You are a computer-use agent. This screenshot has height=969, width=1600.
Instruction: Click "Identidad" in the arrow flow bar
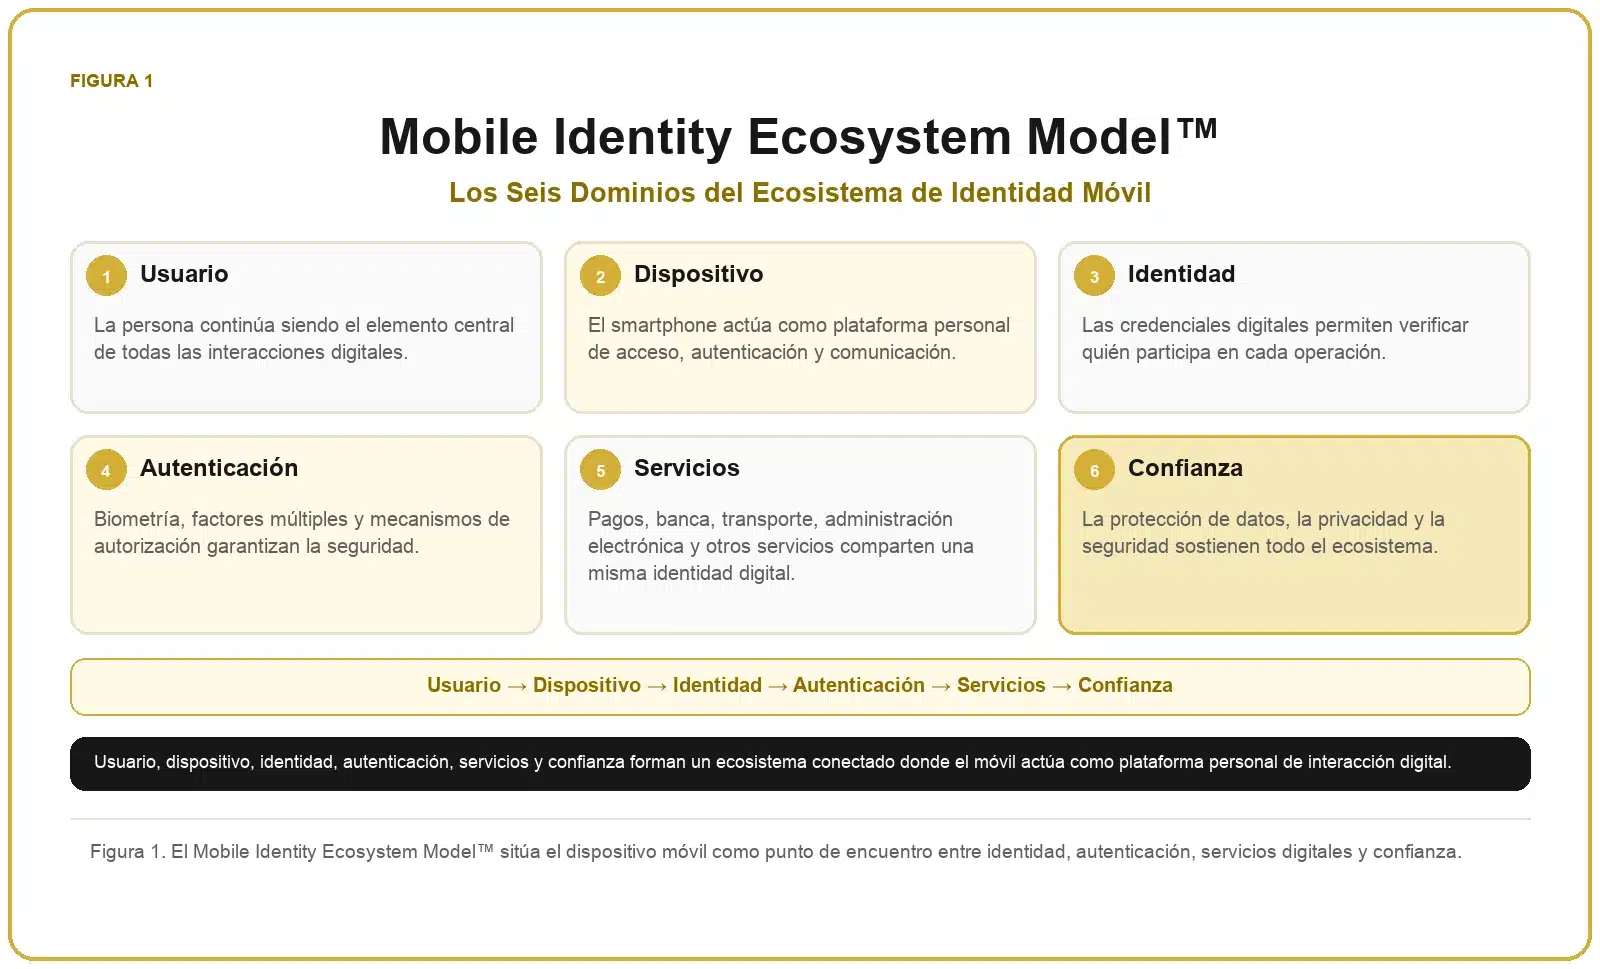coord(717,685)
